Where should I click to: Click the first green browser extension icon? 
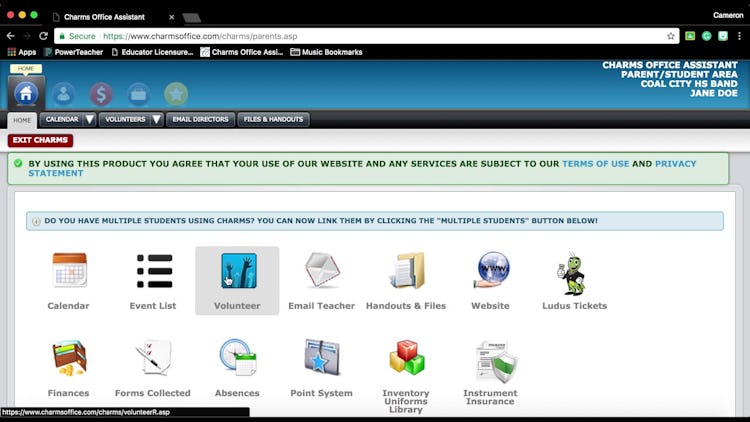690,36
